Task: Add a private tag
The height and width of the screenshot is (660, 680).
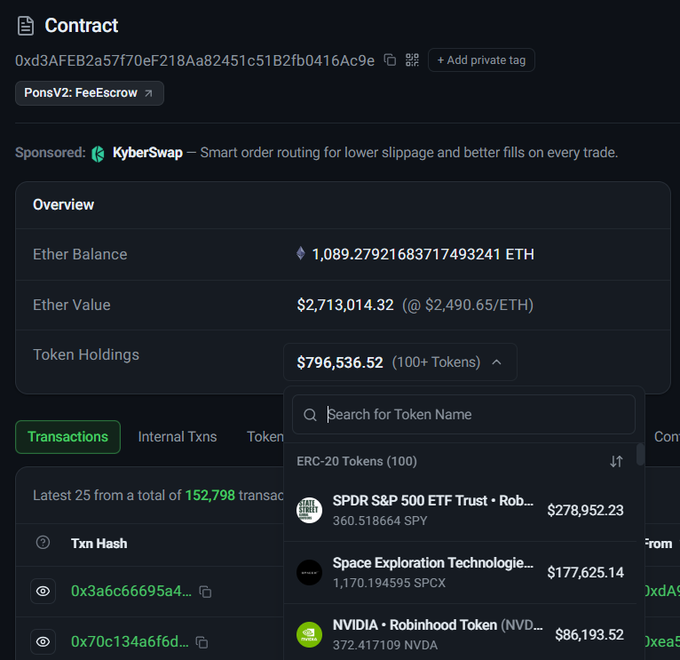Action: click(481, 60)
